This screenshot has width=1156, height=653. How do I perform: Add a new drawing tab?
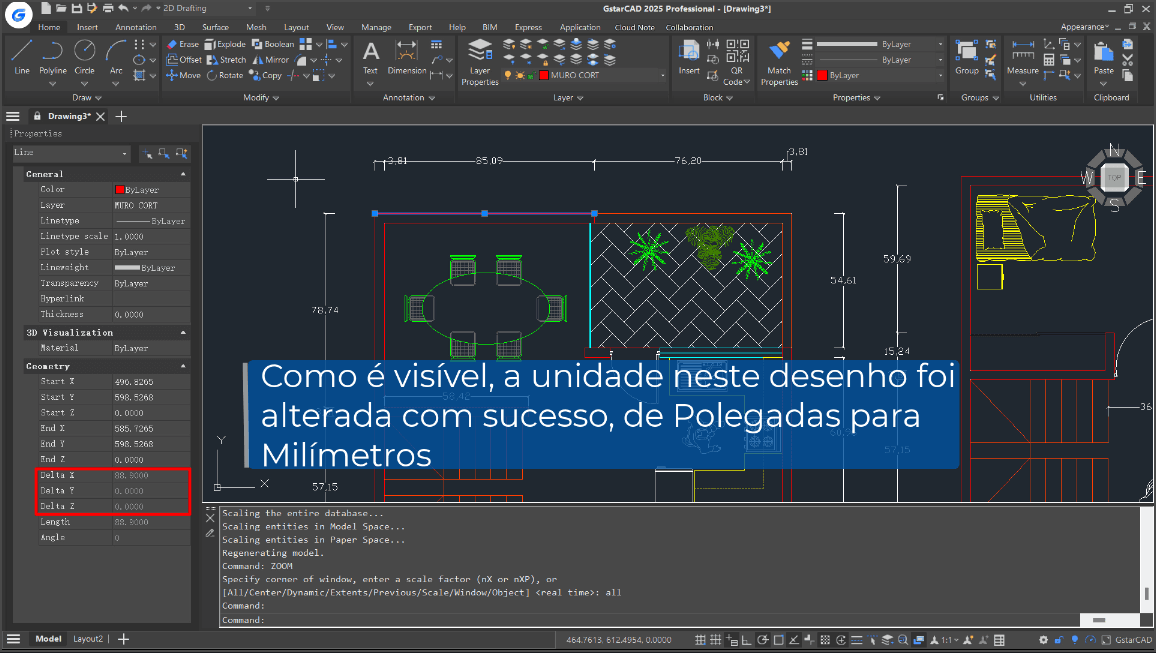pyautogui.click(x=122, y=116)
